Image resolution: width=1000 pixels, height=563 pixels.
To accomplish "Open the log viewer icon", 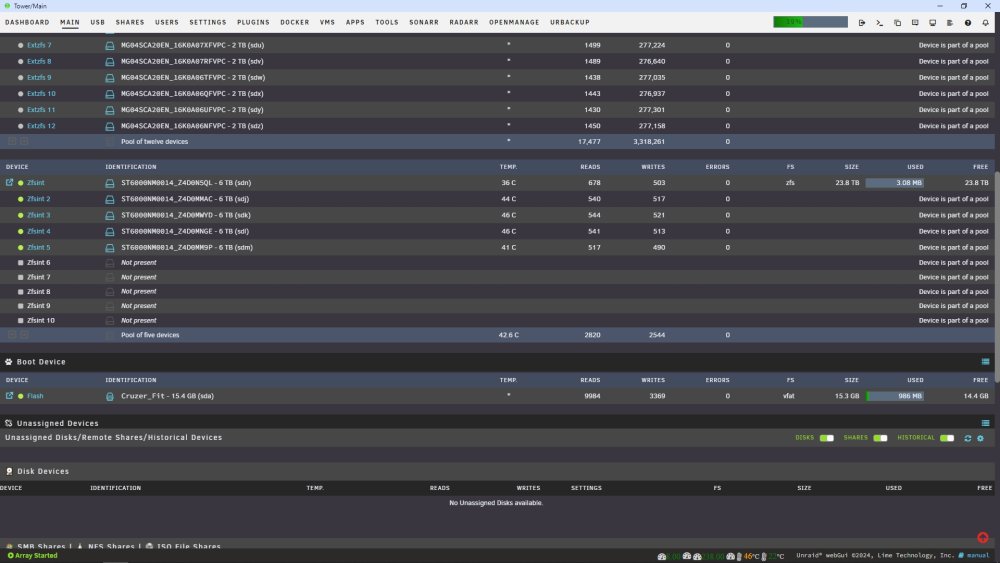I will click(x=950, y=22).
